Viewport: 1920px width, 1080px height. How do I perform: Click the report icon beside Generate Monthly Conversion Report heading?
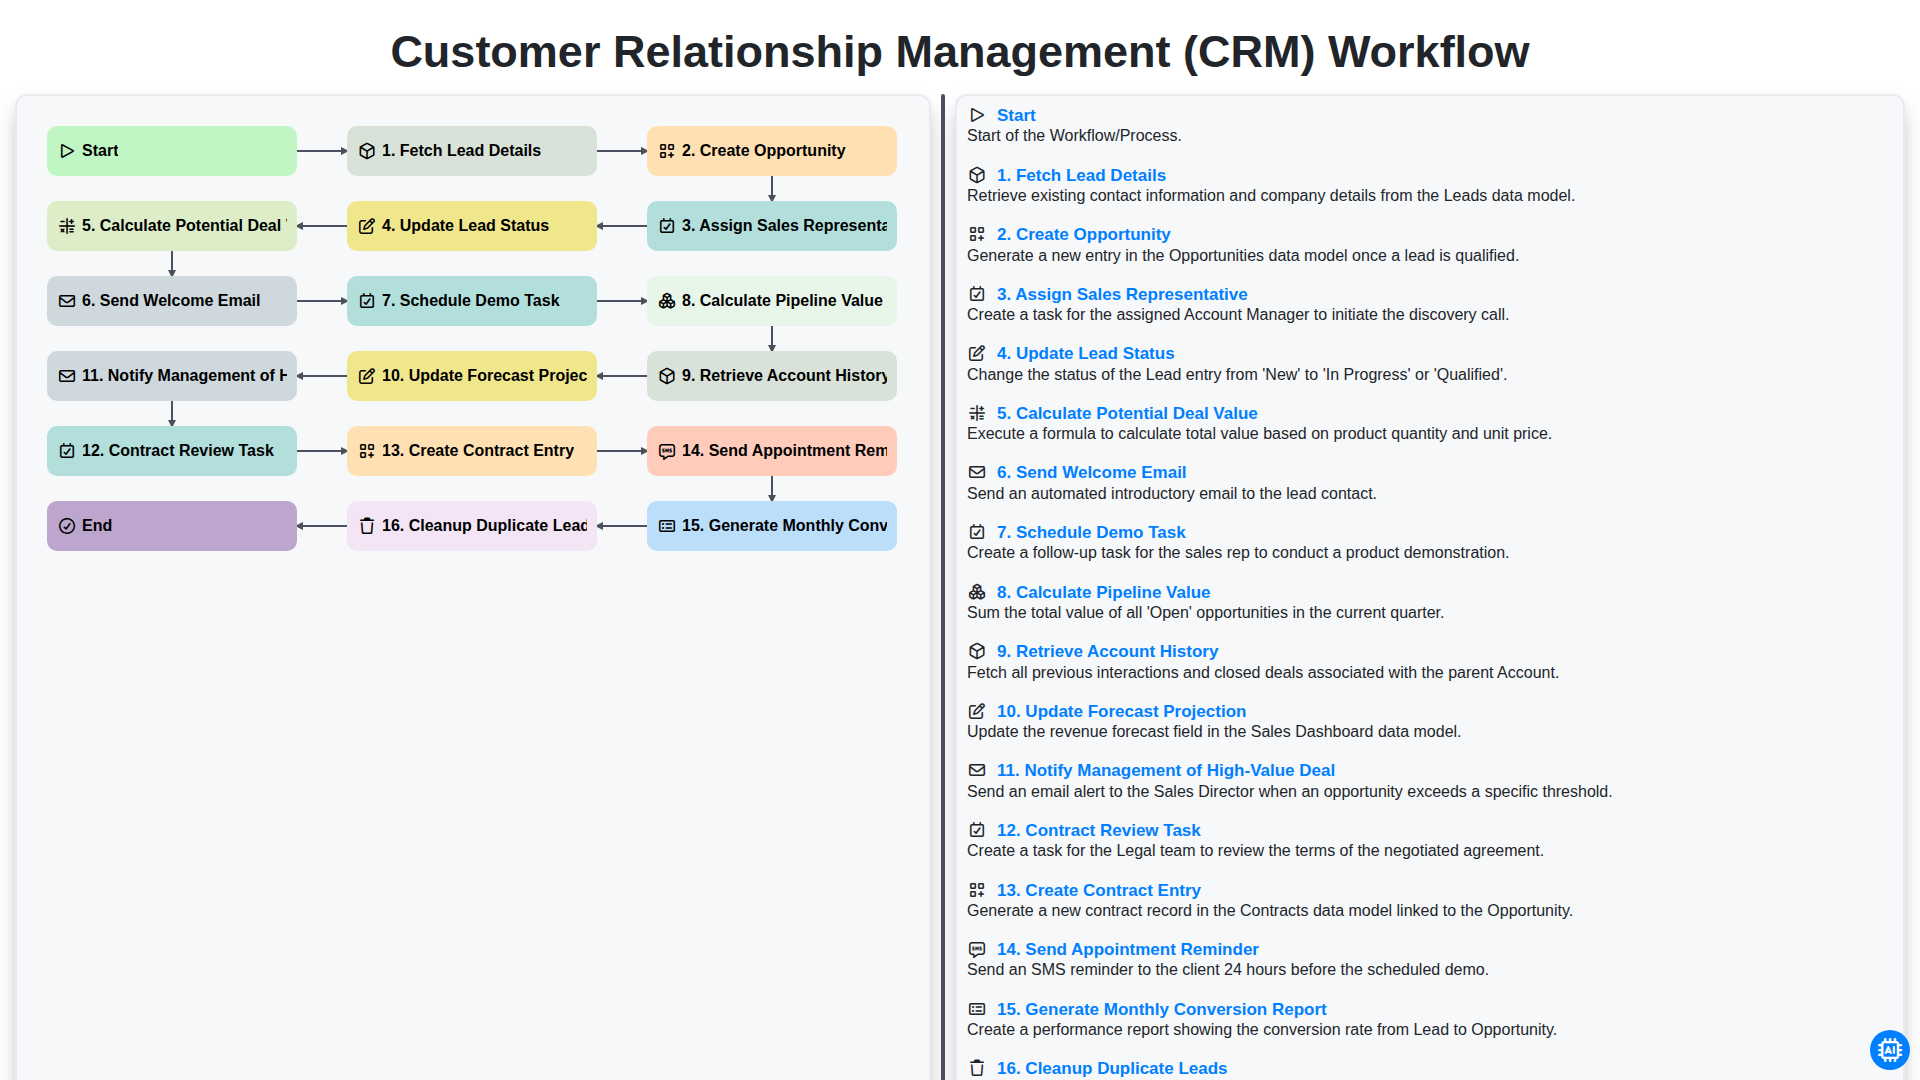coord(977,1009)
